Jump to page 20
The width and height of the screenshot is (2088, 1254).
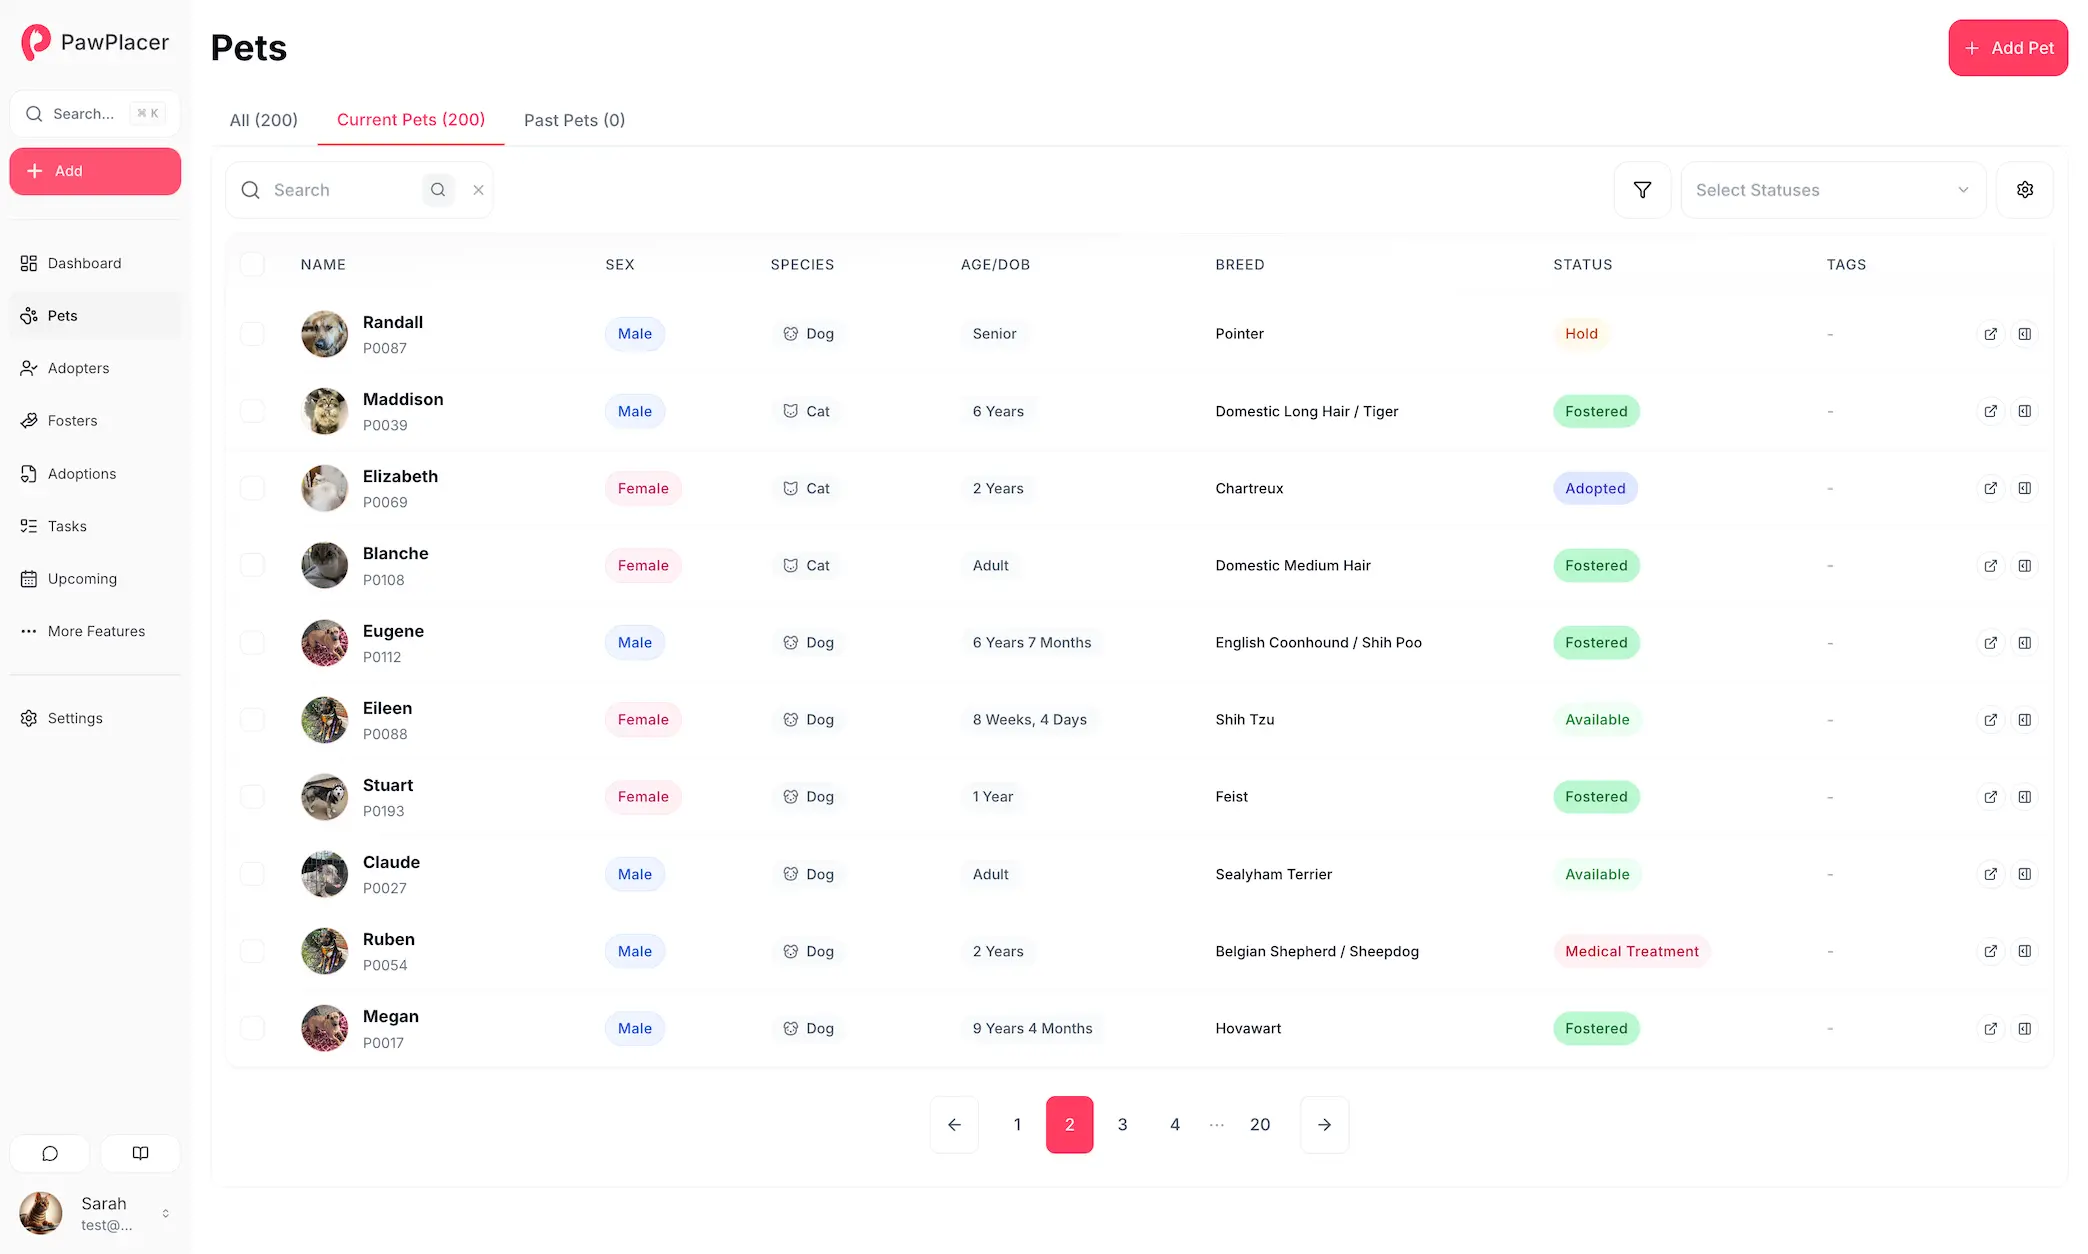1259,1125
